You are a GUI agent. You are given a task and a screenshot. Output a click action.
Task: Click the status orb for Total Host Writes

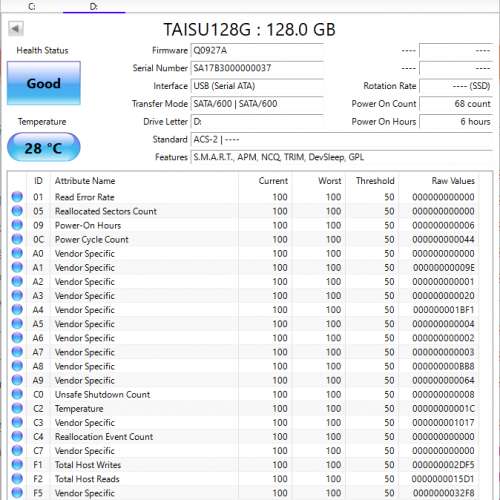[17, 464]
